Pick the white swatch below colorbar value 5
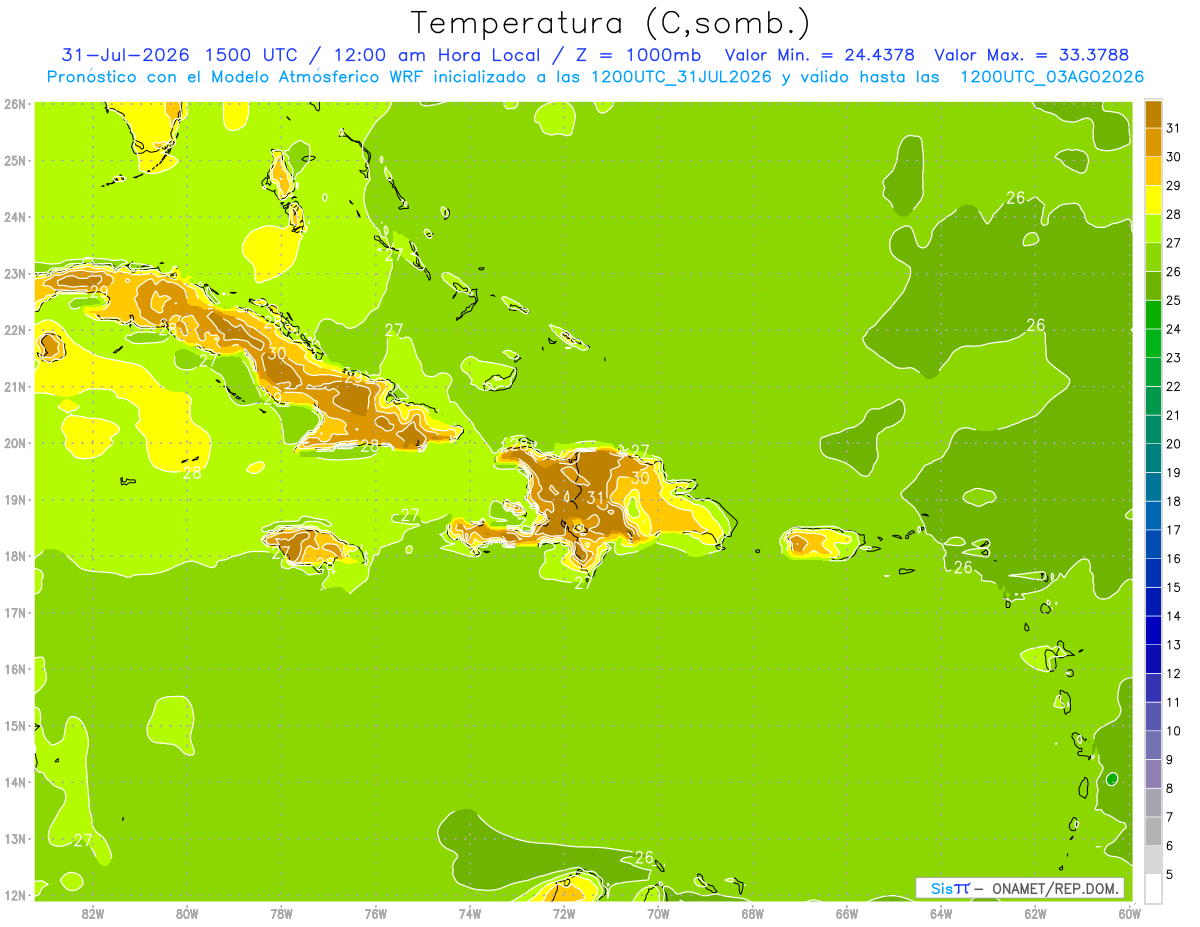Image resolution: width=1200 pixels, height=927 pixels. coord(1153,888)
